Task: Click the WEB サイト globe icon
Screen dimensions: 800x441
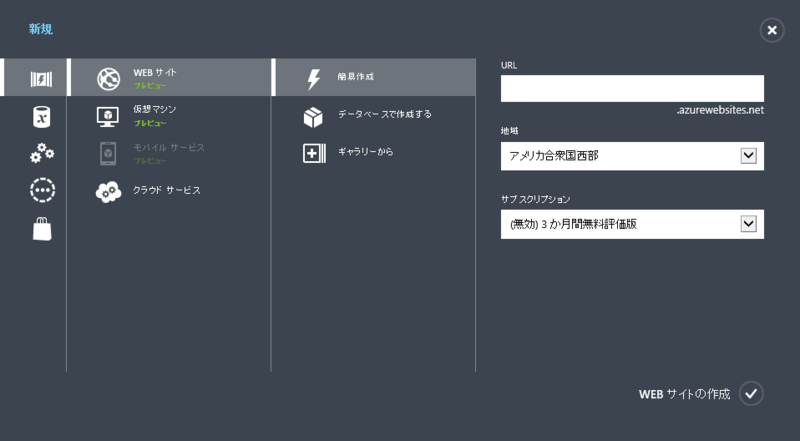Action: [x=109, y=79]
